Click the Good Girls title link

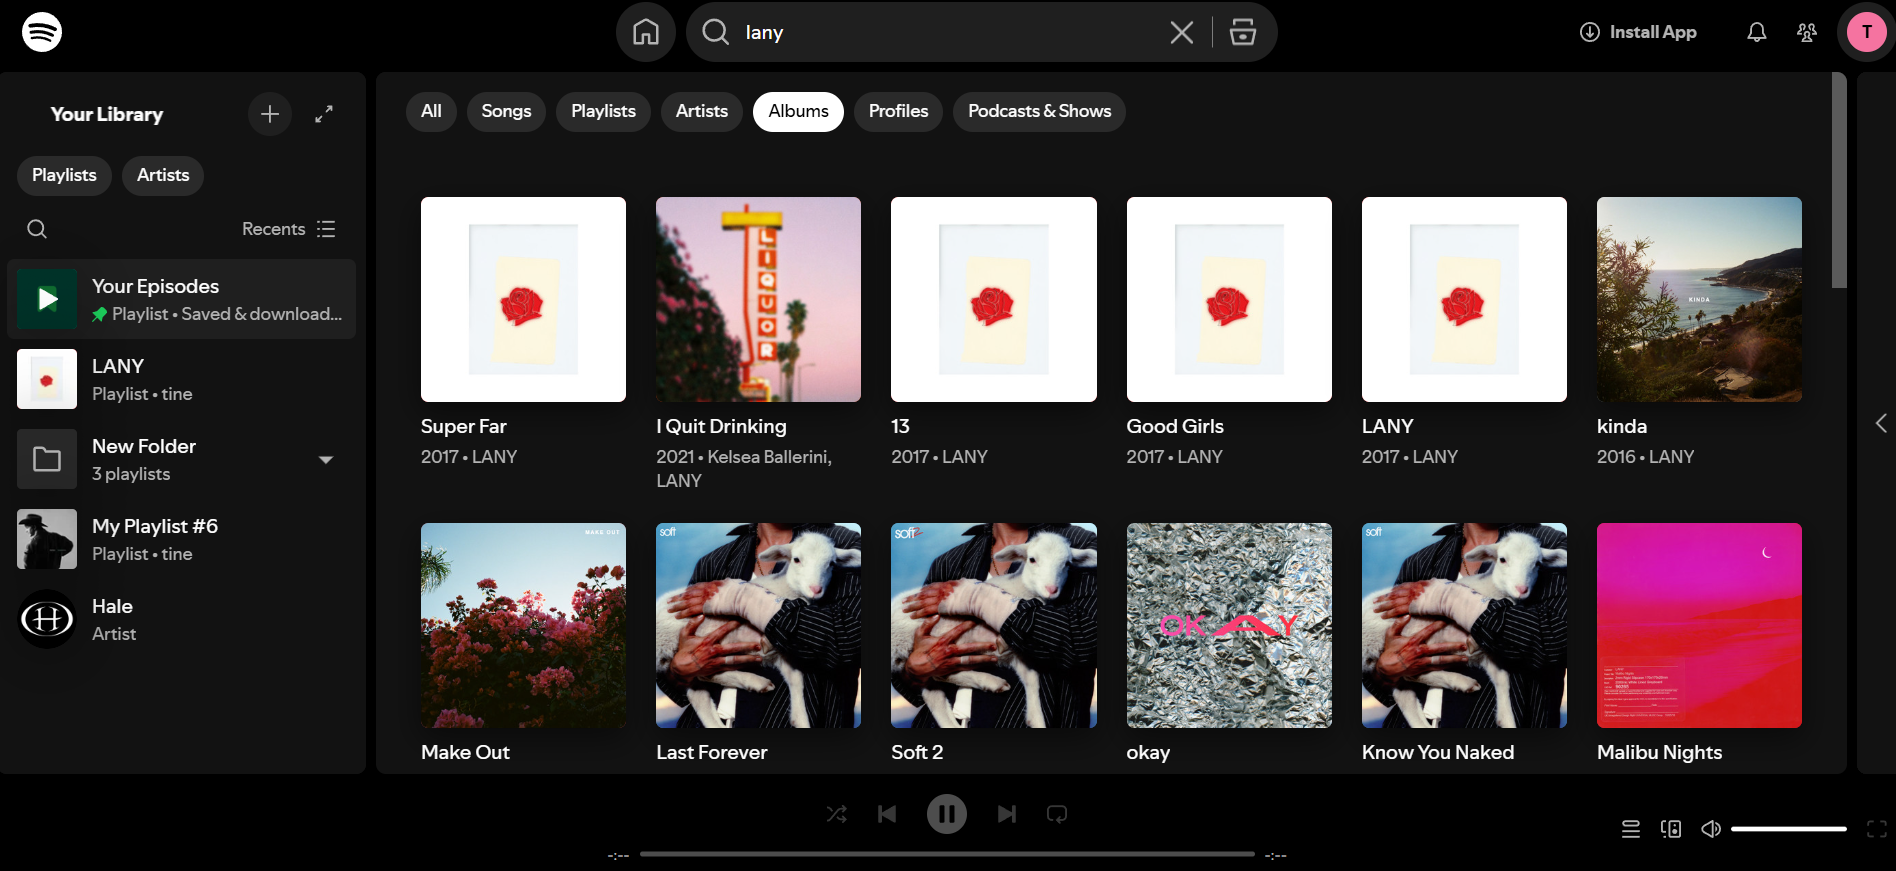point(1175,426)
